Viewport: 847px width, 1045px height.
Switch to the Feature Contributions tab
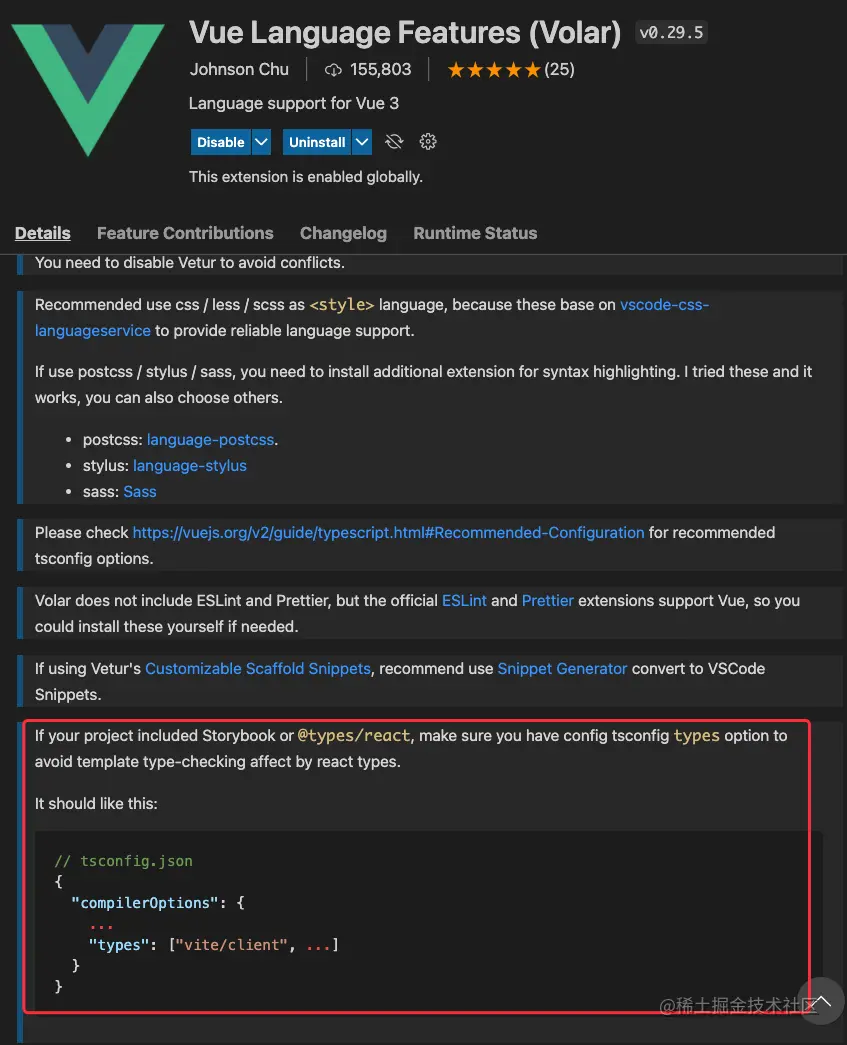coord(185,233)
